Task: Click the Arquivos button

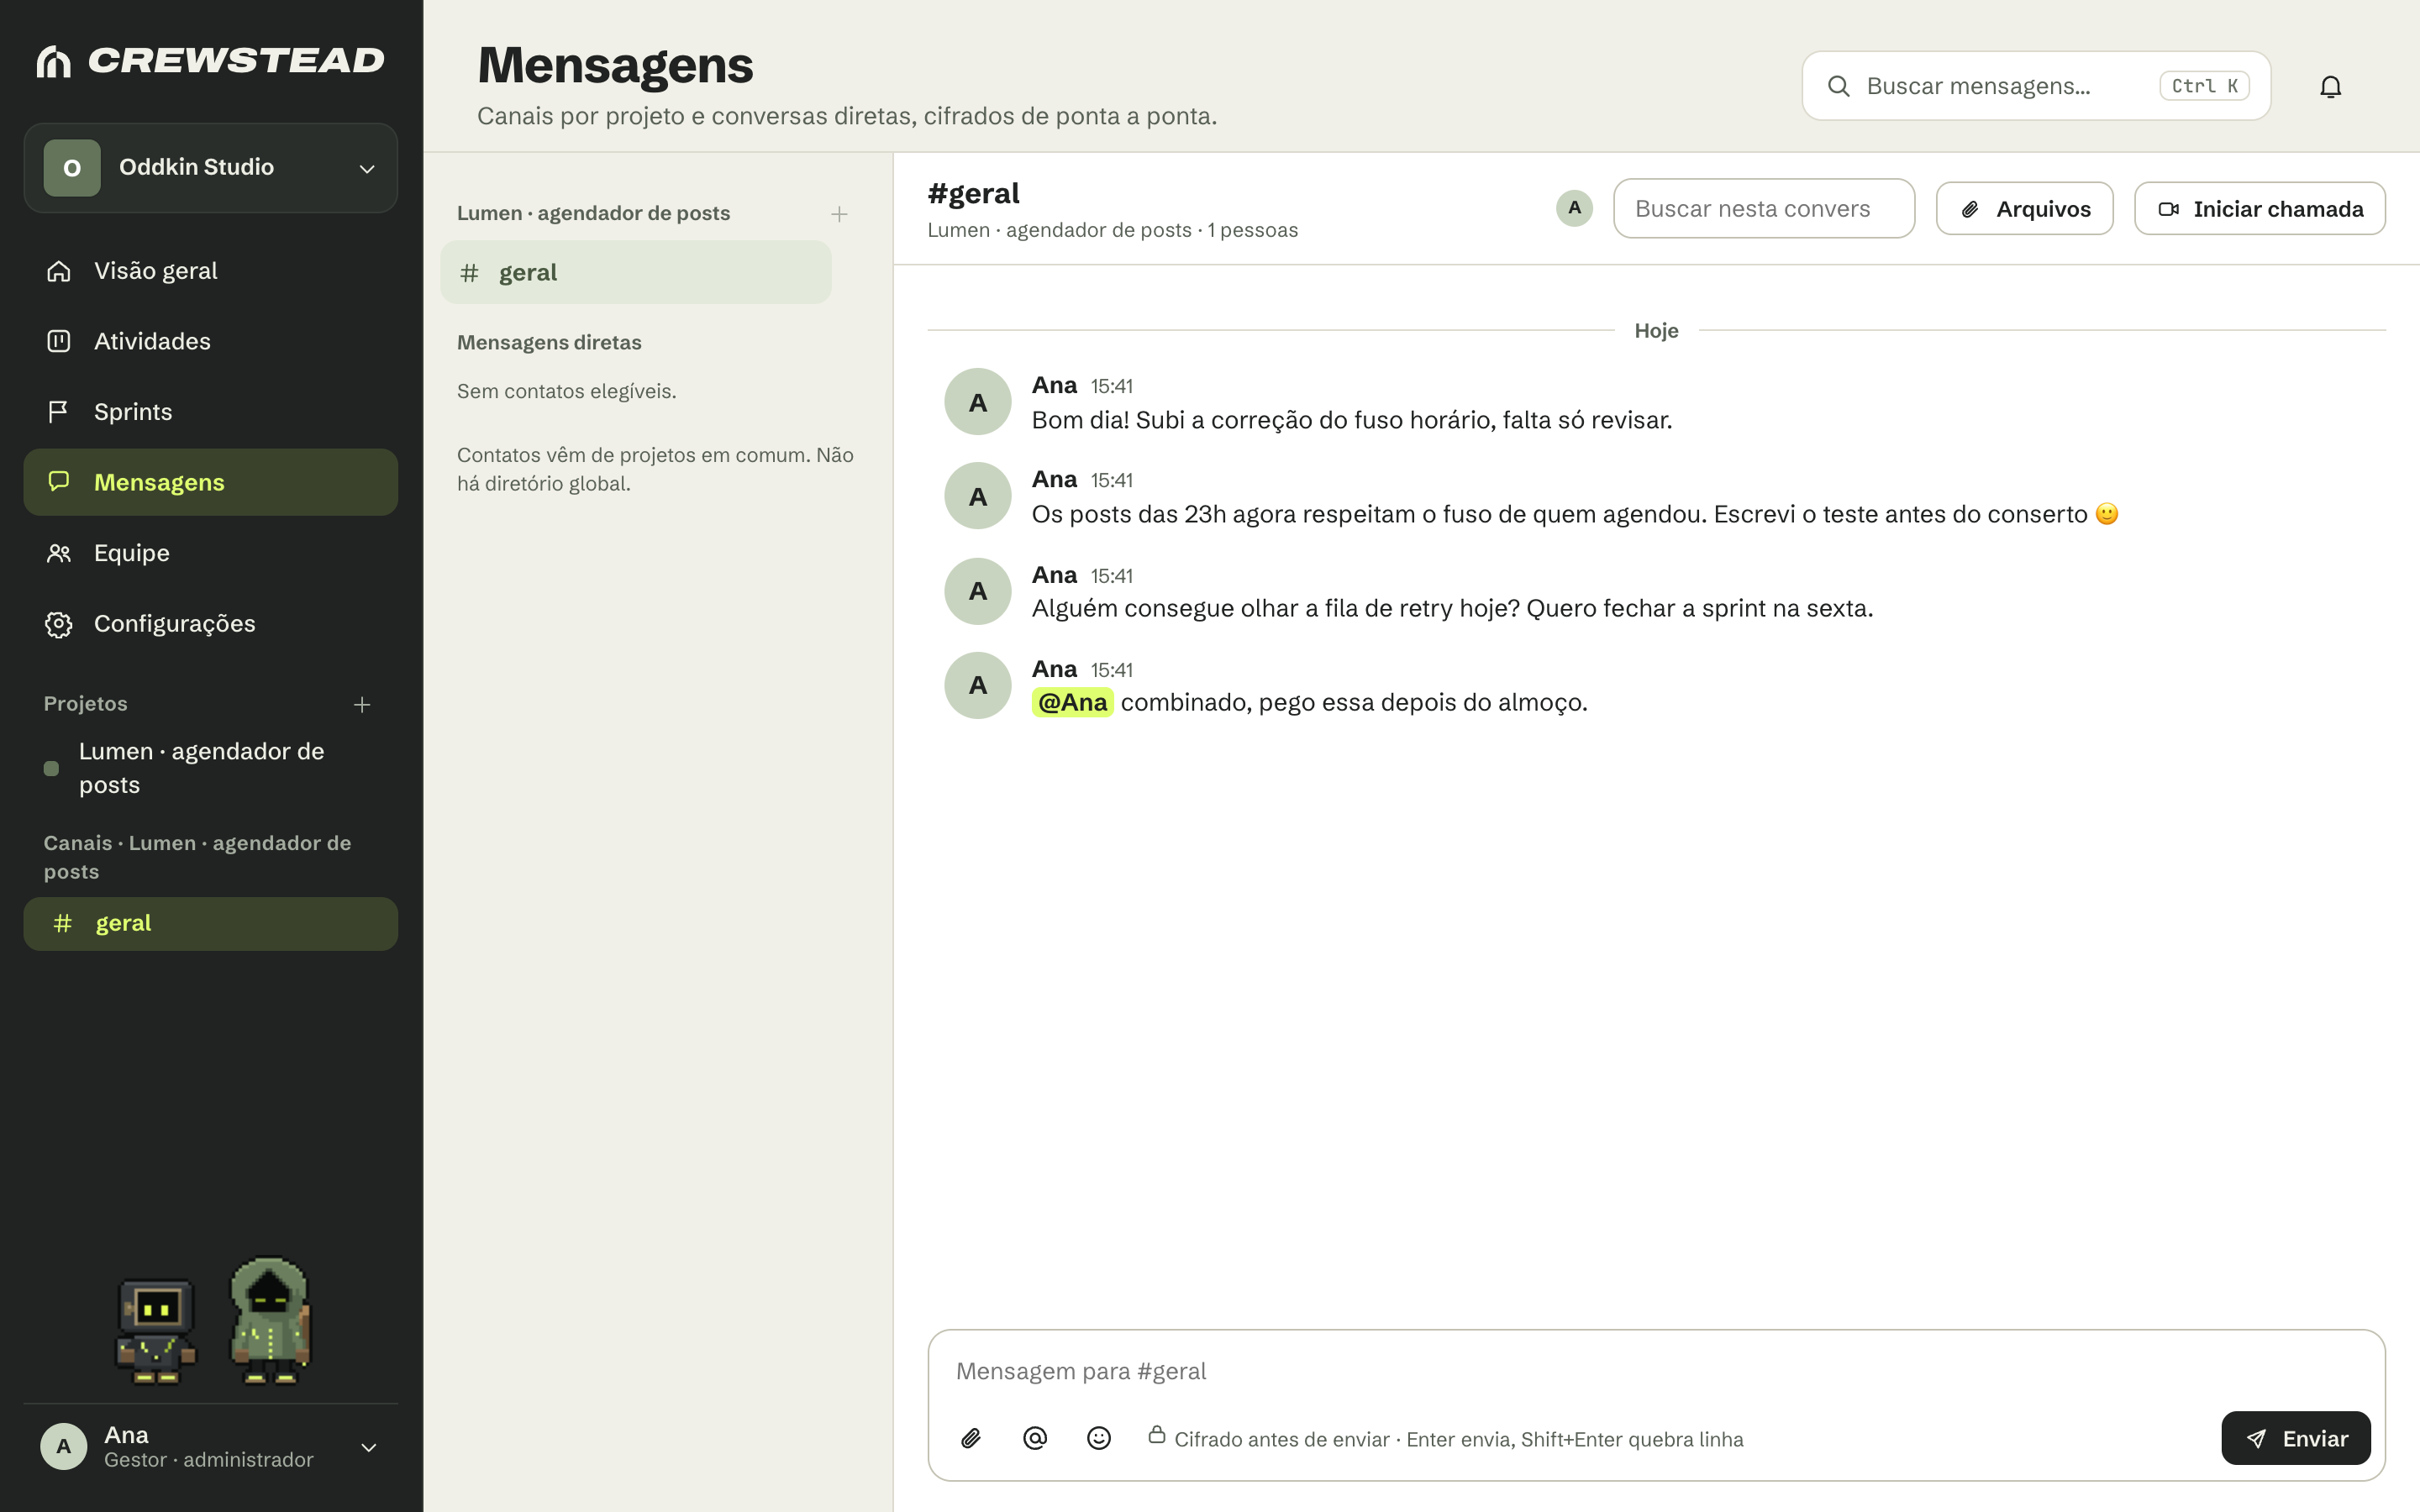Action: (x=2024, y=208)
